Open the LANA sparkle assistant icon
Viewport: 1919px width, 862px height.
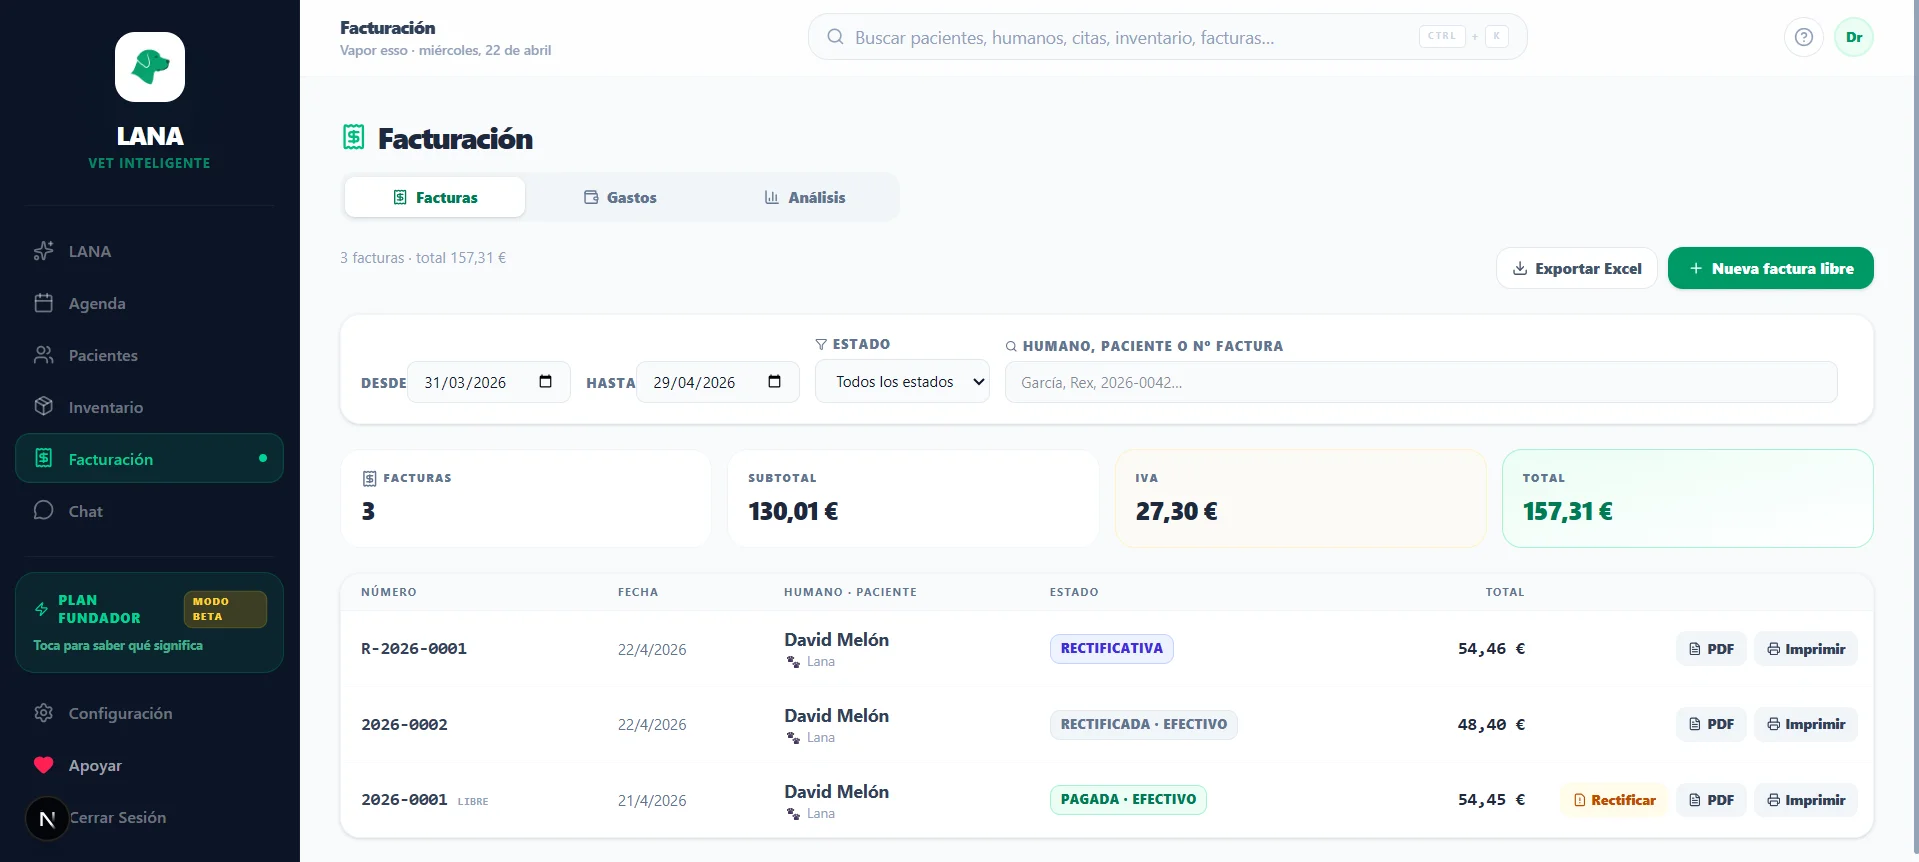tap(43, 251)
